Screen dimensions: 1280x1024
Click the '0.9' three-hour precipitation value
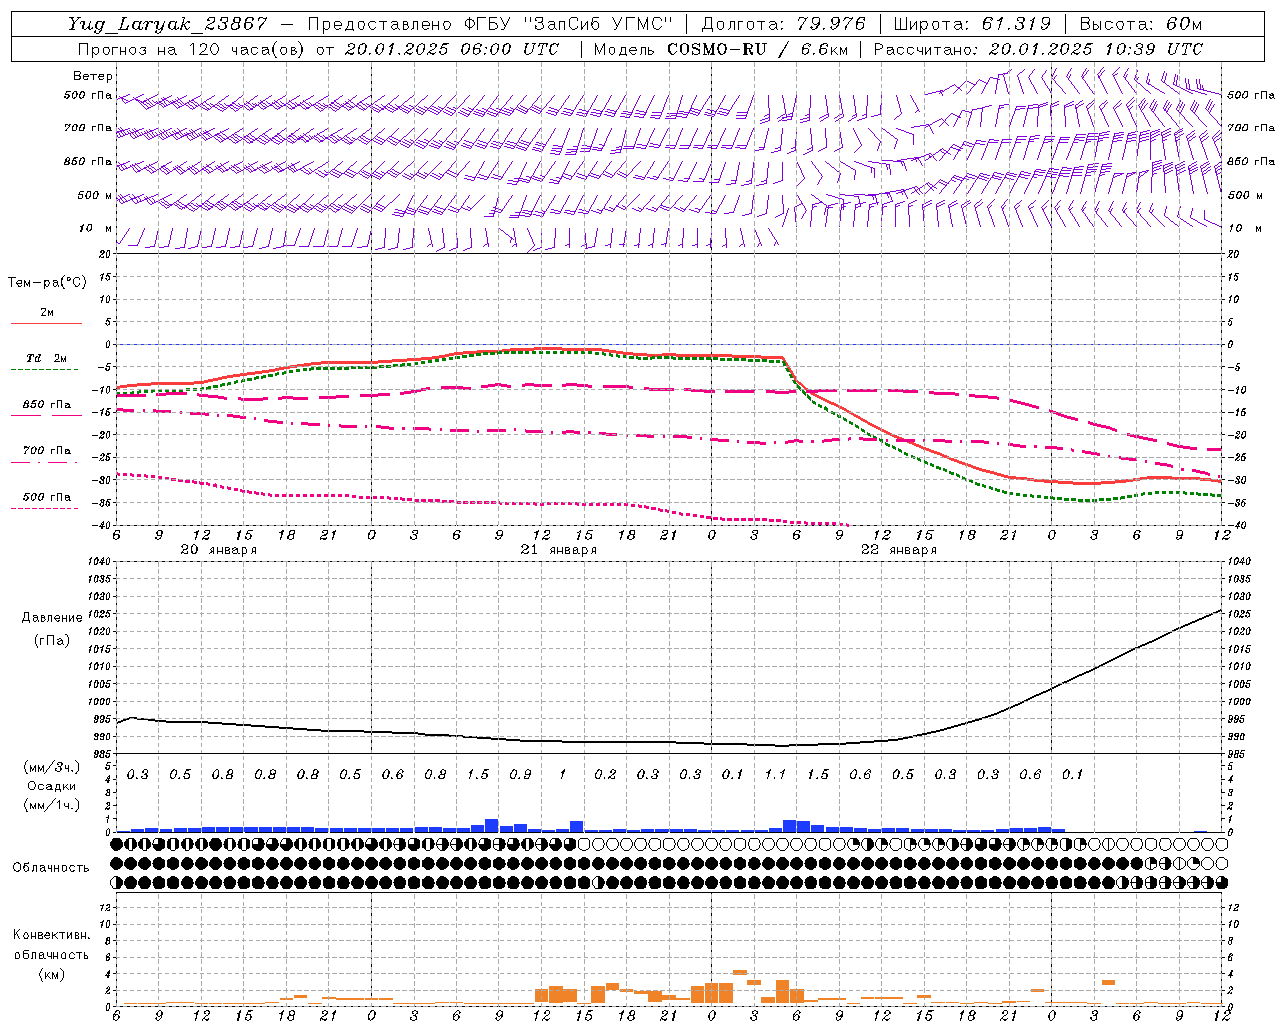click(x=520, y=775)
